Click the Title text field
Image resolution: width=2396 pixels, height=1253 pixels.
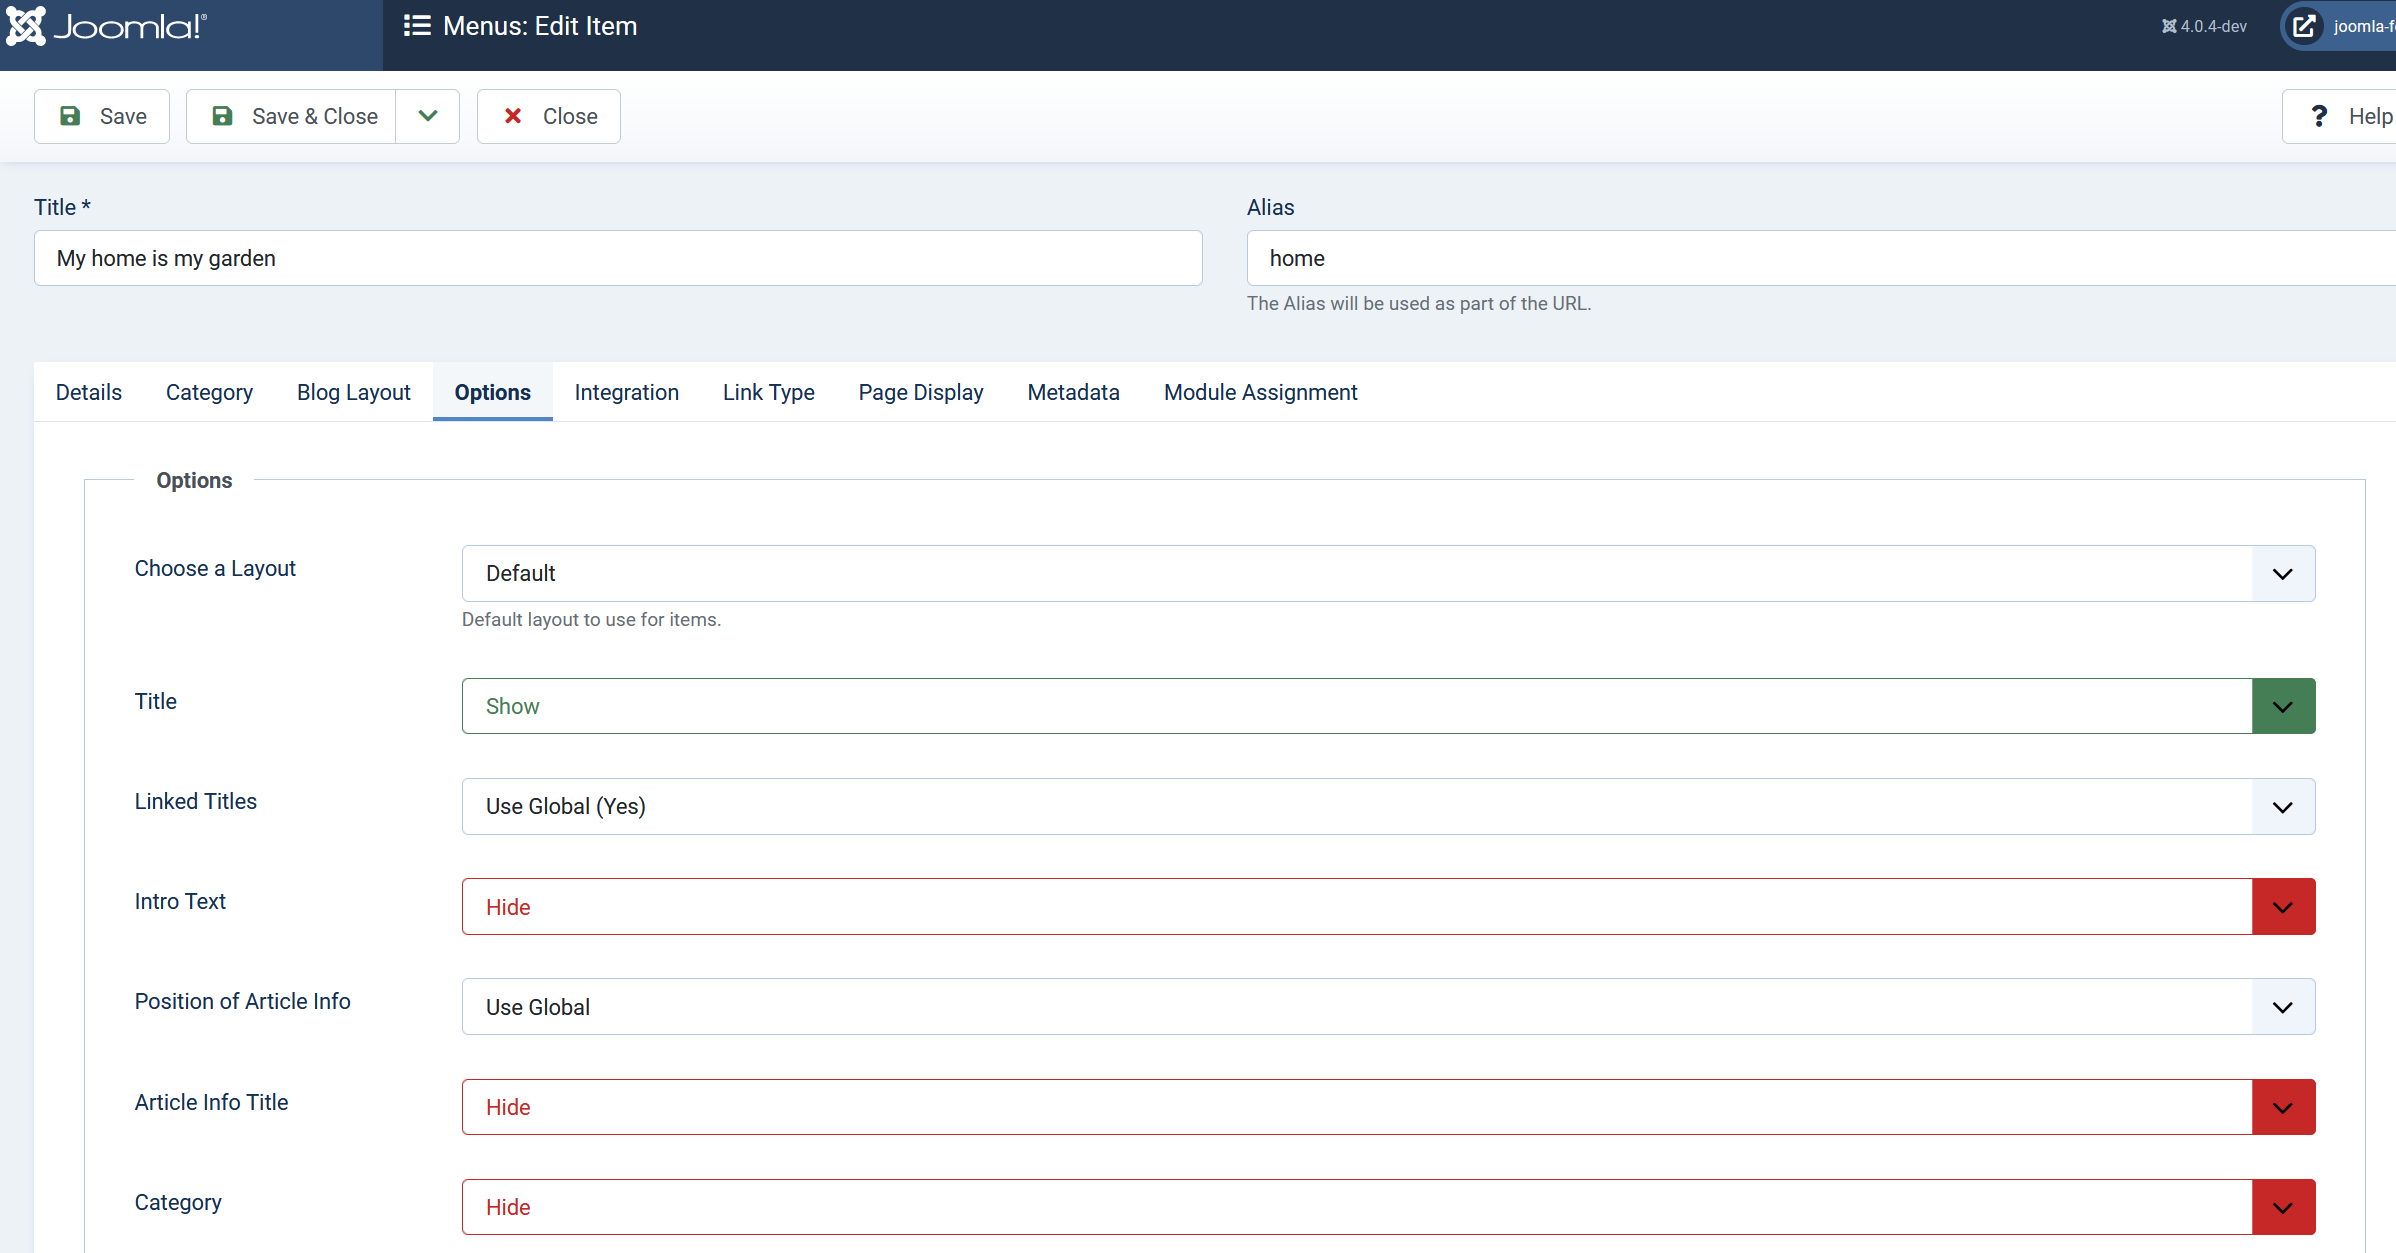[x=618, y=258]
